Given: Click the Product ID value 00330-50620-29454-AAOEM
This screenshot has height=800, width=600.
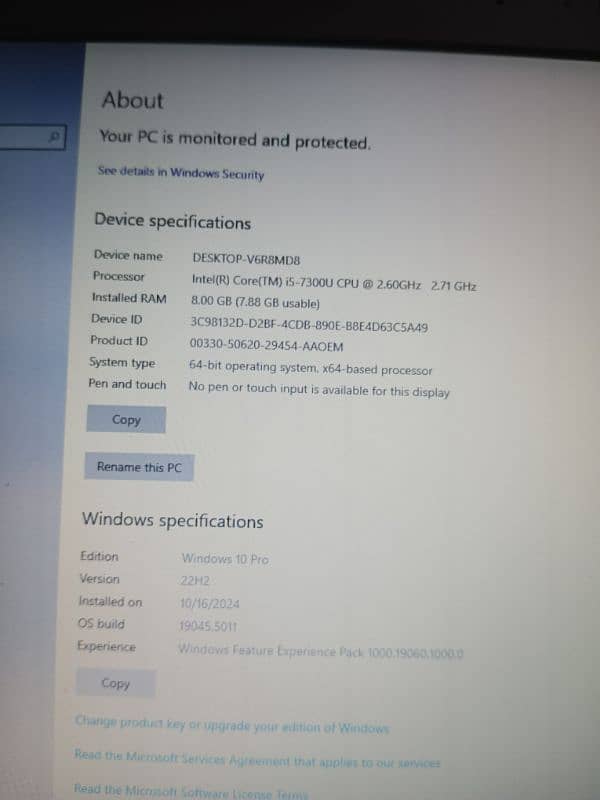Looking at the screenshot, I should [266, 346].
